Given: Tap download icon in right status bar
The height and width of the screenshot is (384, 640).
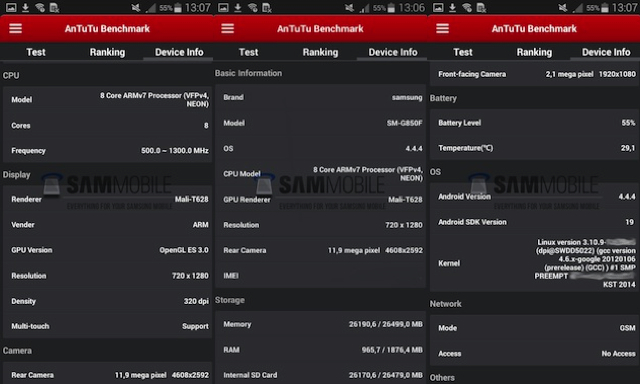Looking at the screenshot, I should click(452, 7).
